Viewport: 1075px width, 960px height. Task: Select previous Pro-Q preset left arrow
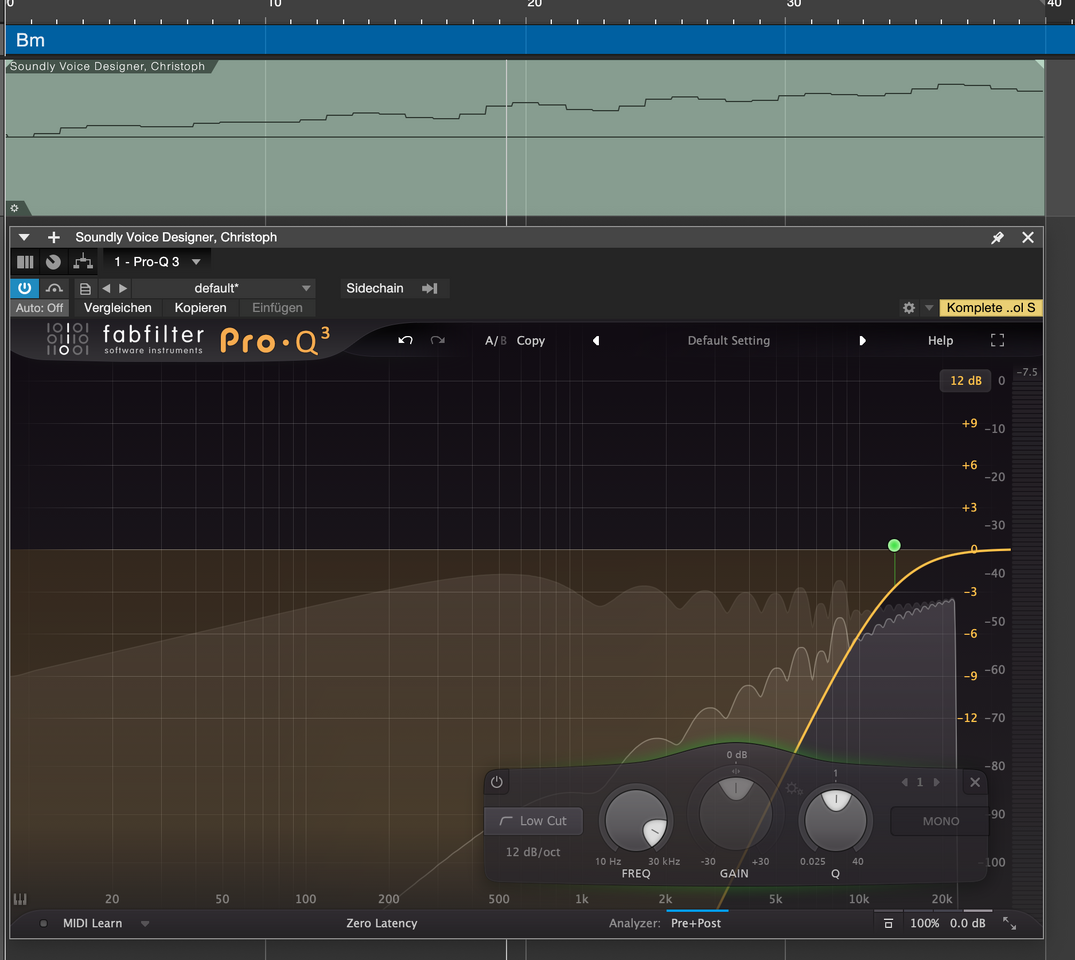(x=596, y=341)
